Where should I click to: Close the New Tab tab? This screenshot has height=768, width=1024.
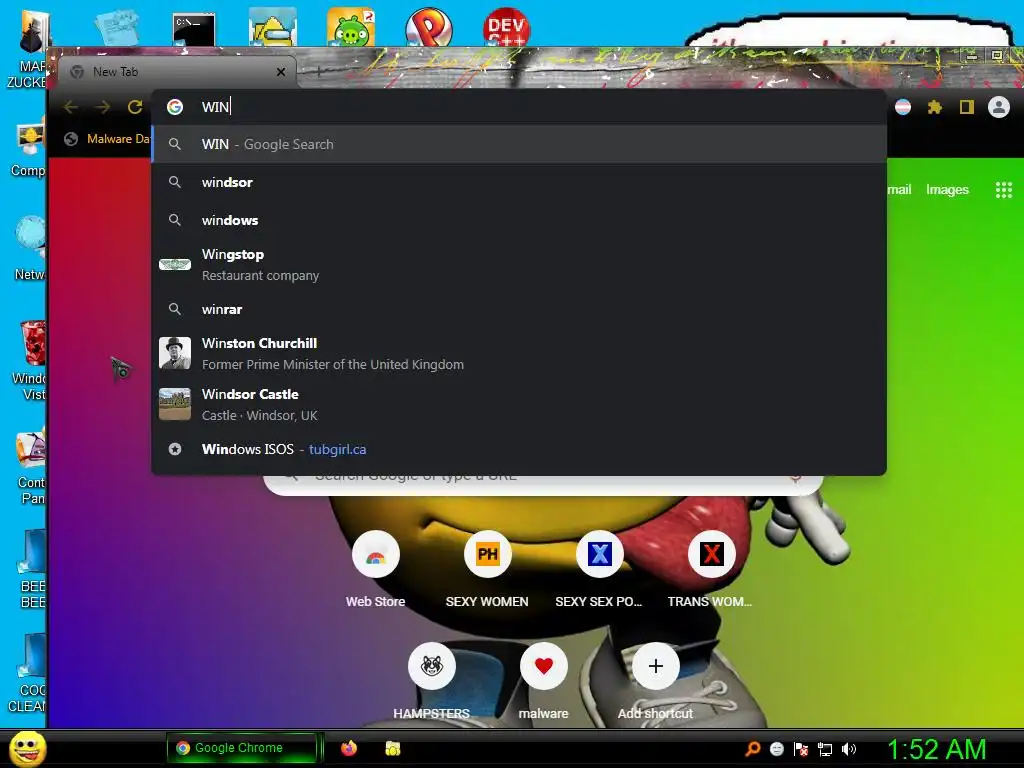tap(281, 72)
